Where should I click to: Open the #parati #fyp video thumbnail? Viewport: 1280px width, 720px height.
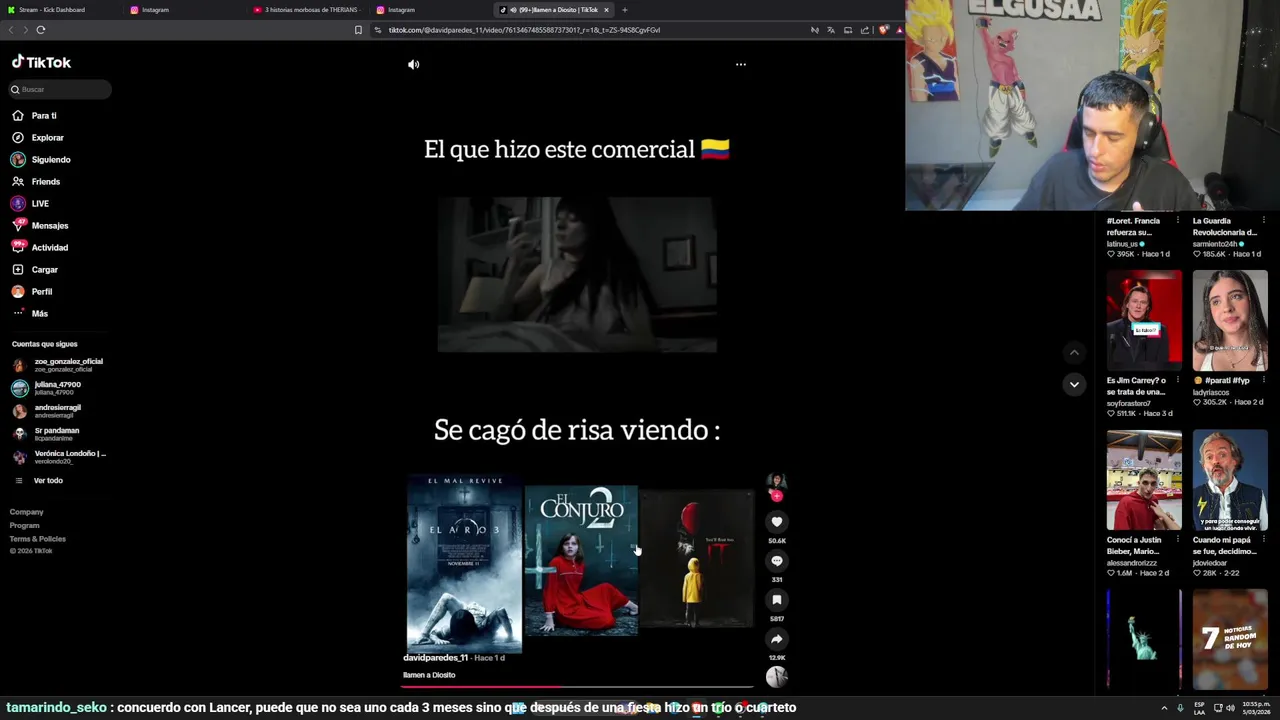pos(1230,320)
